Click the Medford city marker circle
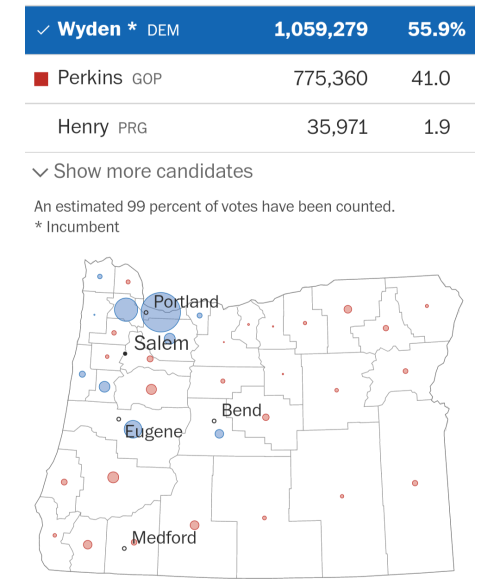Image resolution: width=500 pixels, height=585 pixels. click(124, 548)
